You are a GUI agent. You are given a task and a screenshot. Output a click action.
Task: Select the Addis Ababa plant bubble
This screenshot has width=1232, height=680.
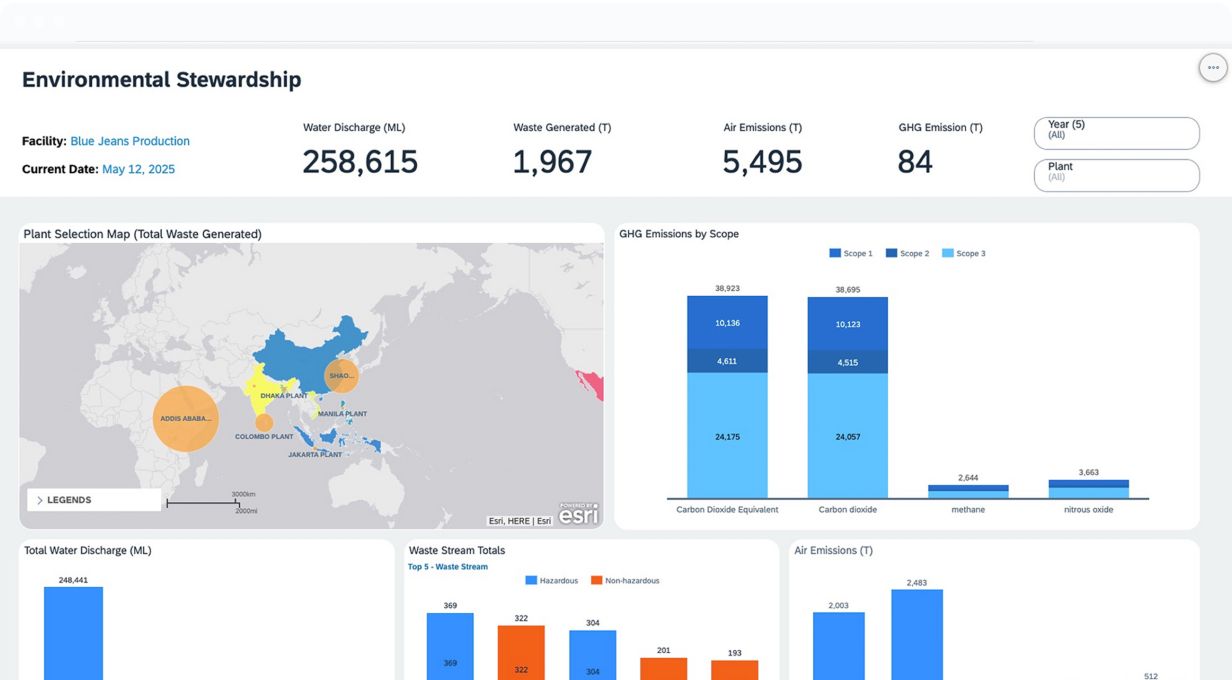[185, 419]
